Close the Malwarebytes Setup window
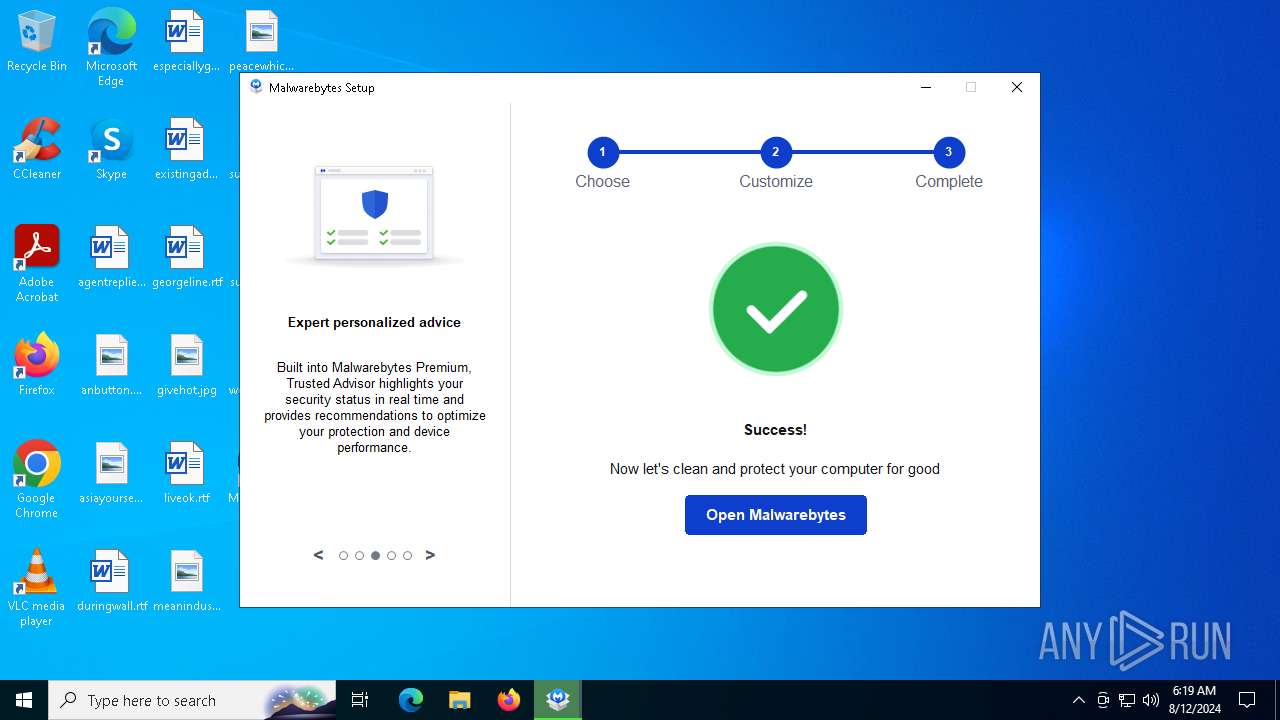Screen dimensions: 1280x720 [1017, 87]
